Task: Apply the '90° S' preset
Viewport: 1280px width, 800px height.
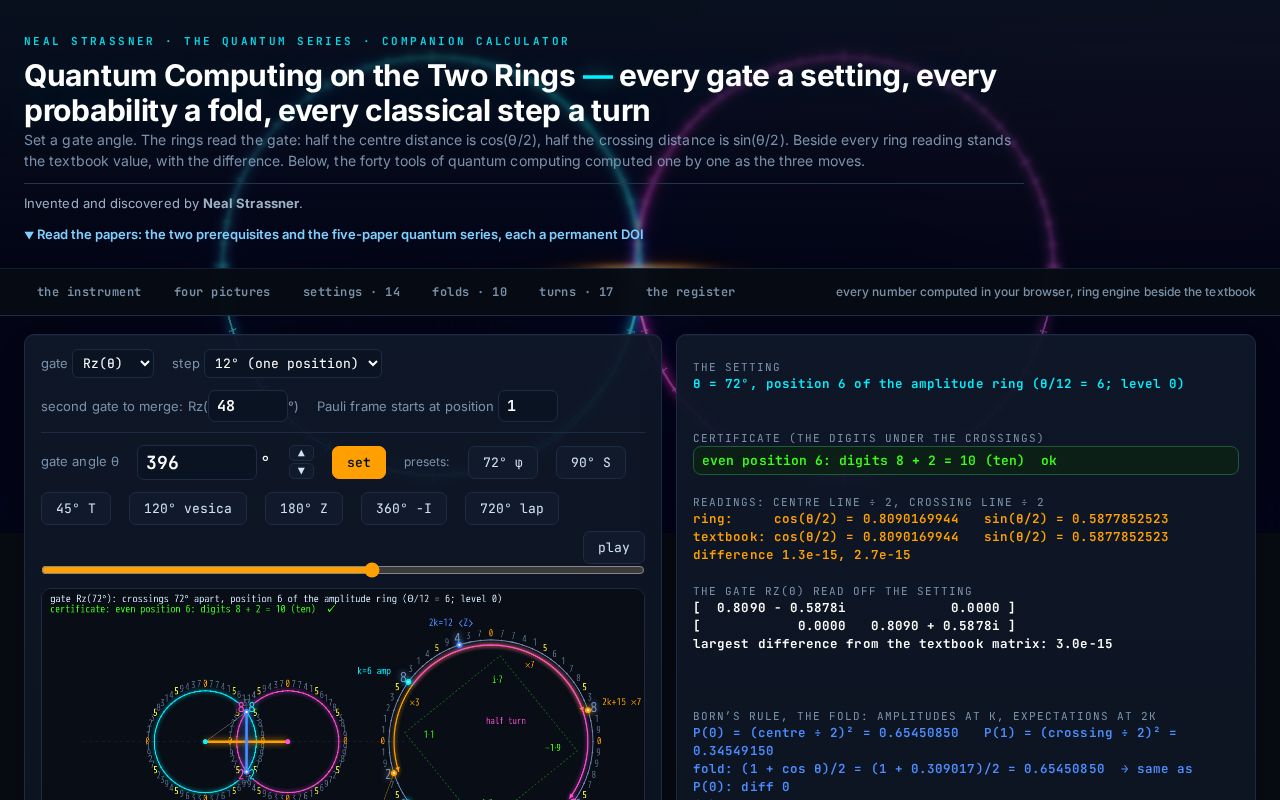Action: pyautogui.click(x=591, y=462)
